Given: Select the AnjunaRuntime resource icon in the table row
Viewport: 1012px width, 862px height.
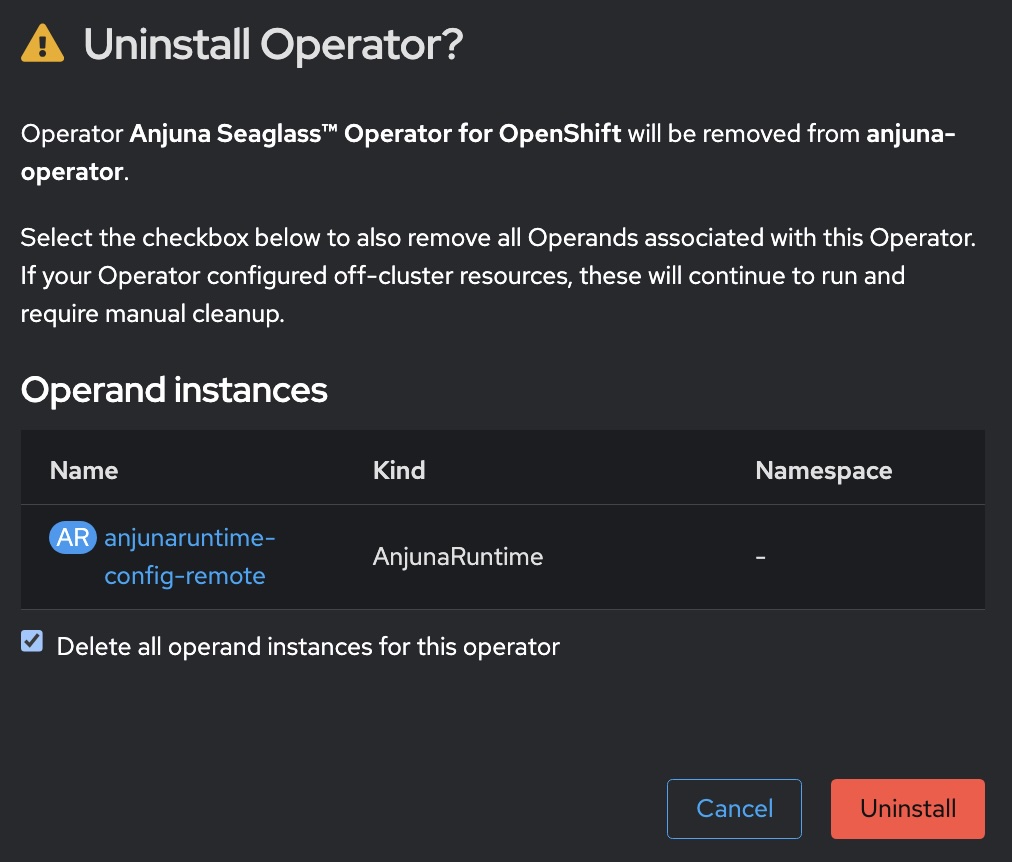Looking at the screenshot, I should click(72, 537).
